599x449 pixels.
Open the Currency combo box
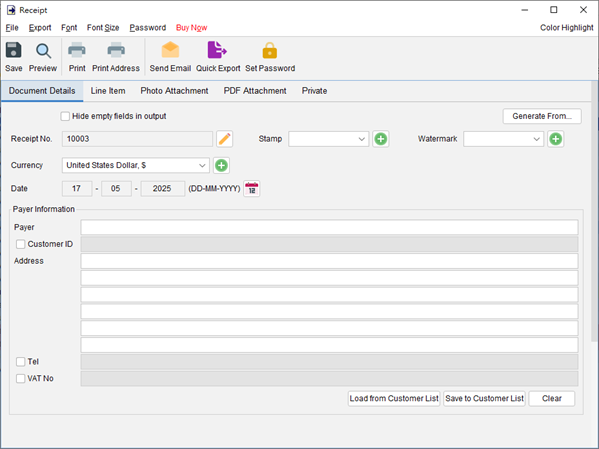click(136, 165)
